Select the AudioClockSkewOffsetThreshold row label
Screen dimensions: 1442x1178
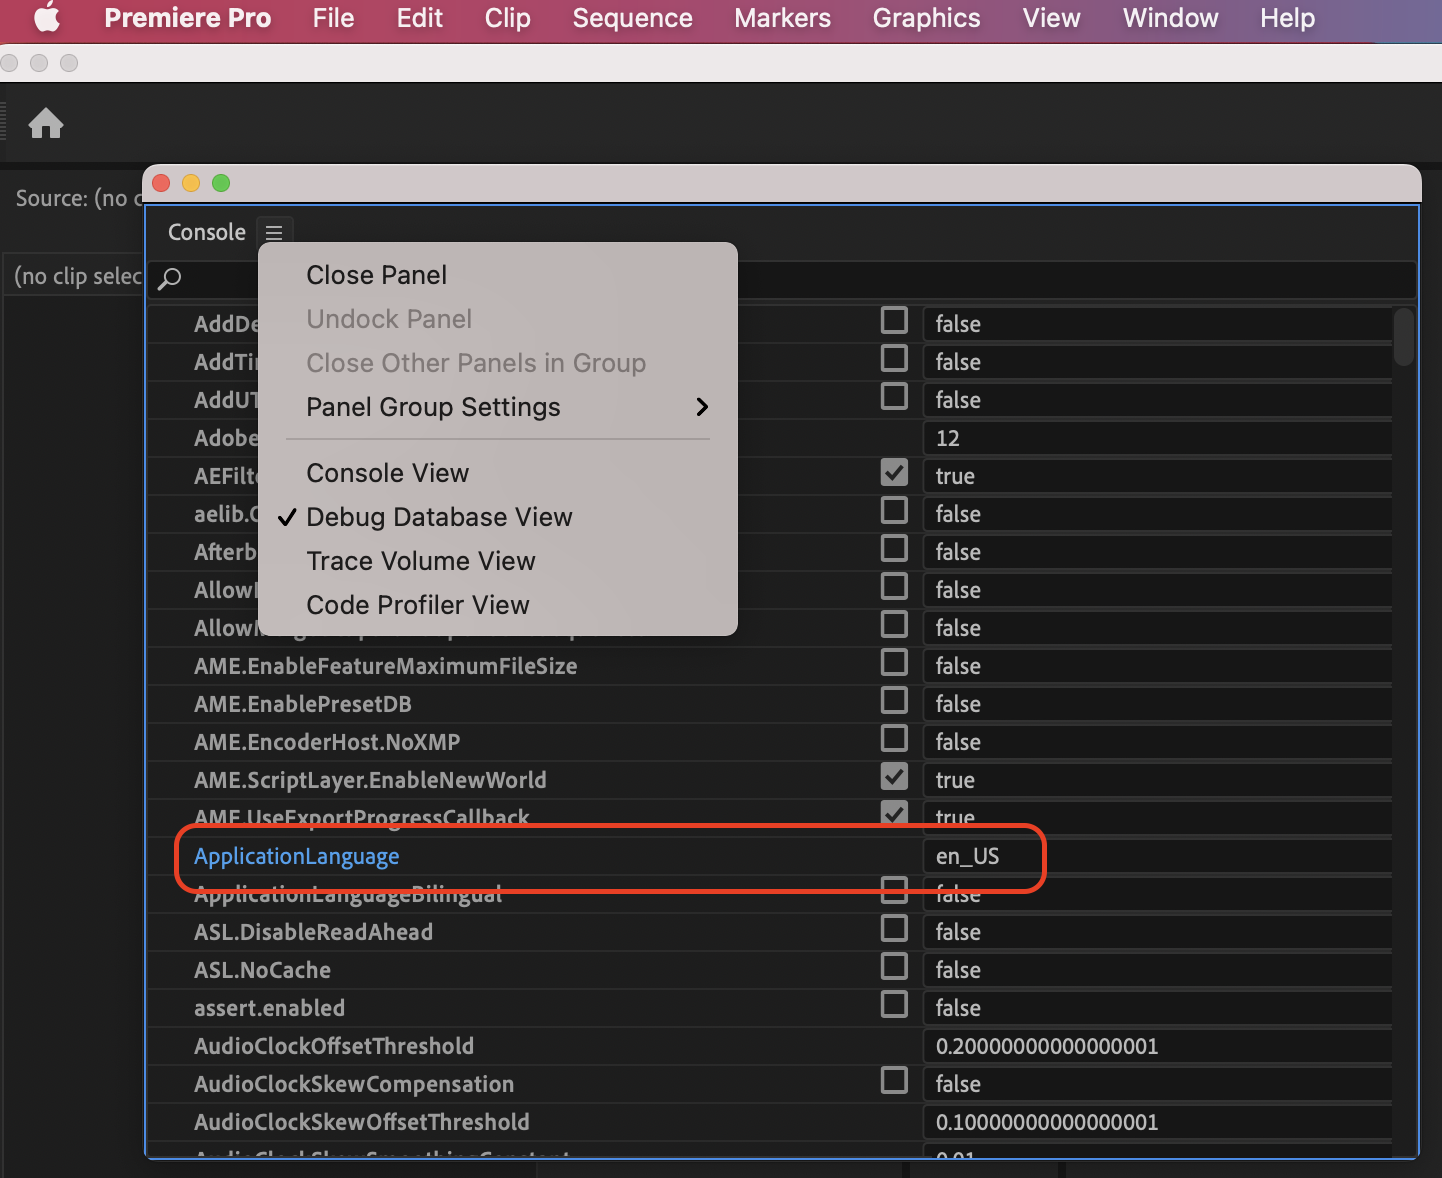click(362, 1122)
